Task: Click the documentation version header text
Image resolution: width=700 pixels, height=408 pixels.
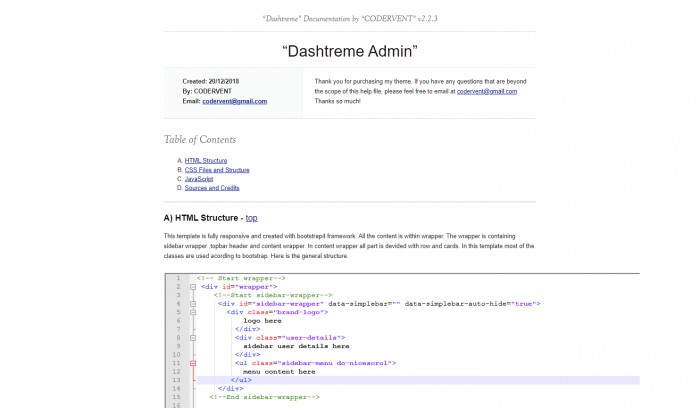Action: click(x=349, y=18)
